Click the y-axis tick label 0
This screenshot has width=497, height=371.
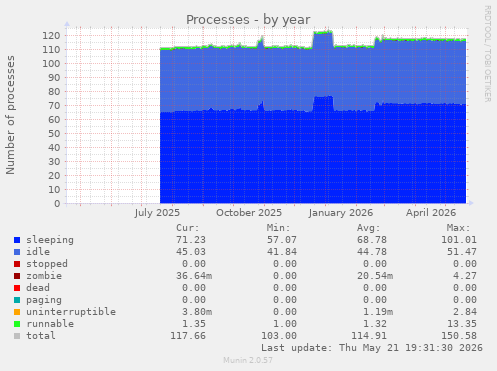coord(57,204)
